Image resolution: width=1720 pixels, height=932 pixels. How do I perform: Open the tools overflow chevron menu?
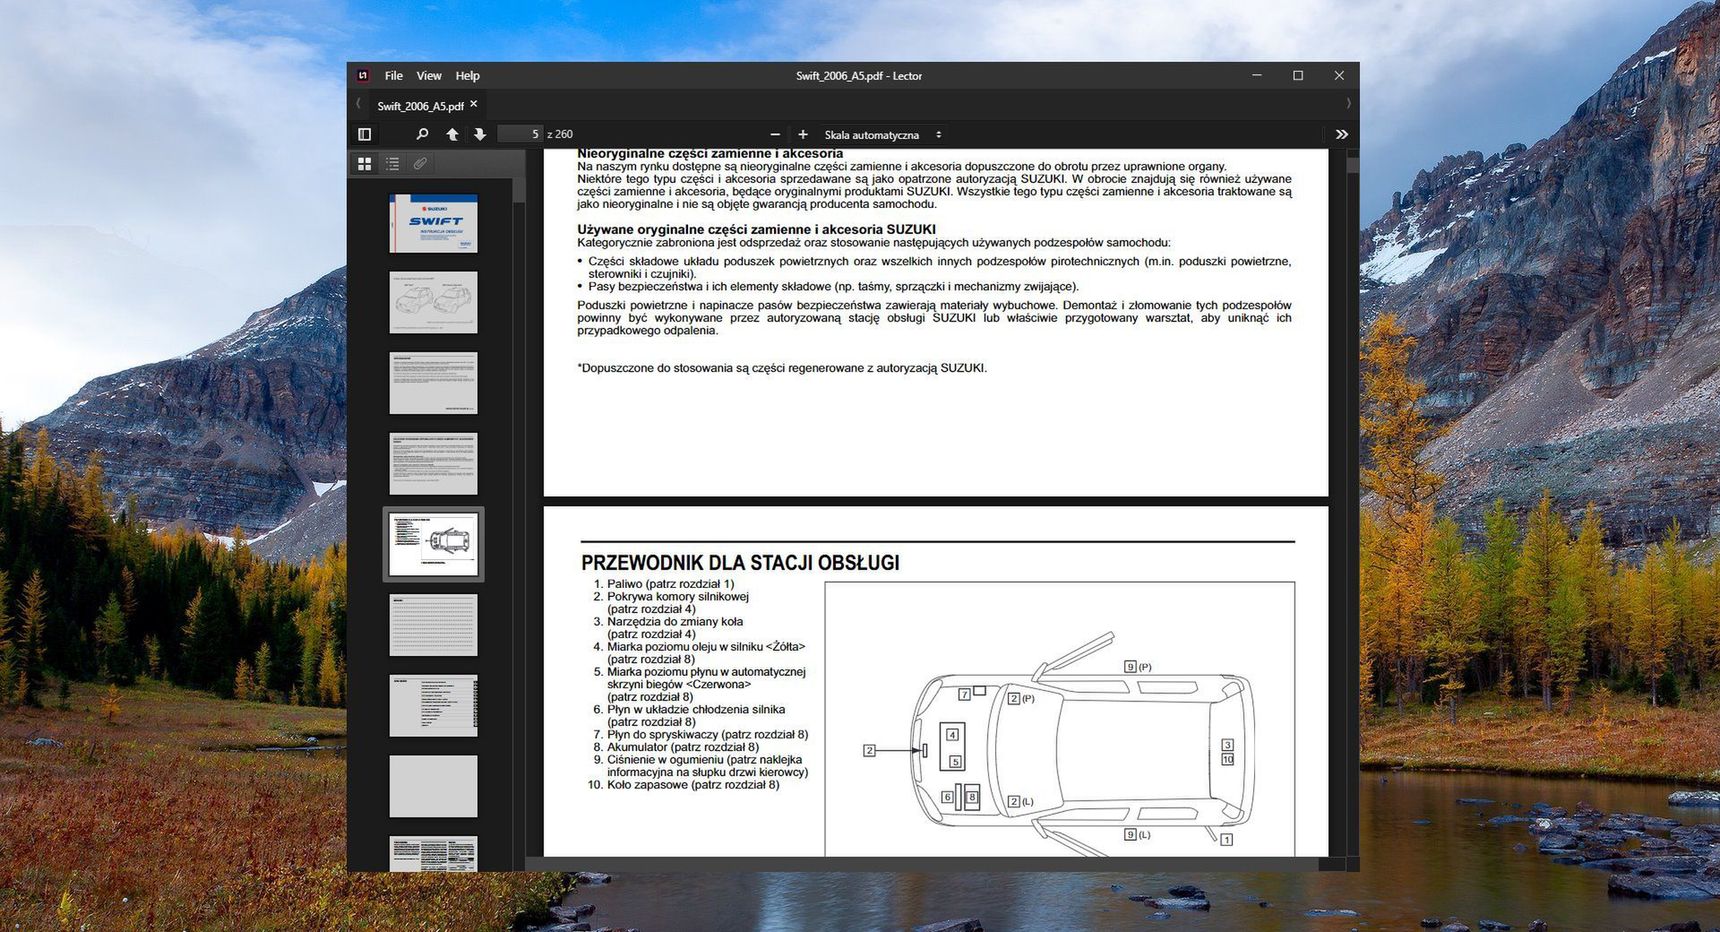(1342, 134)
